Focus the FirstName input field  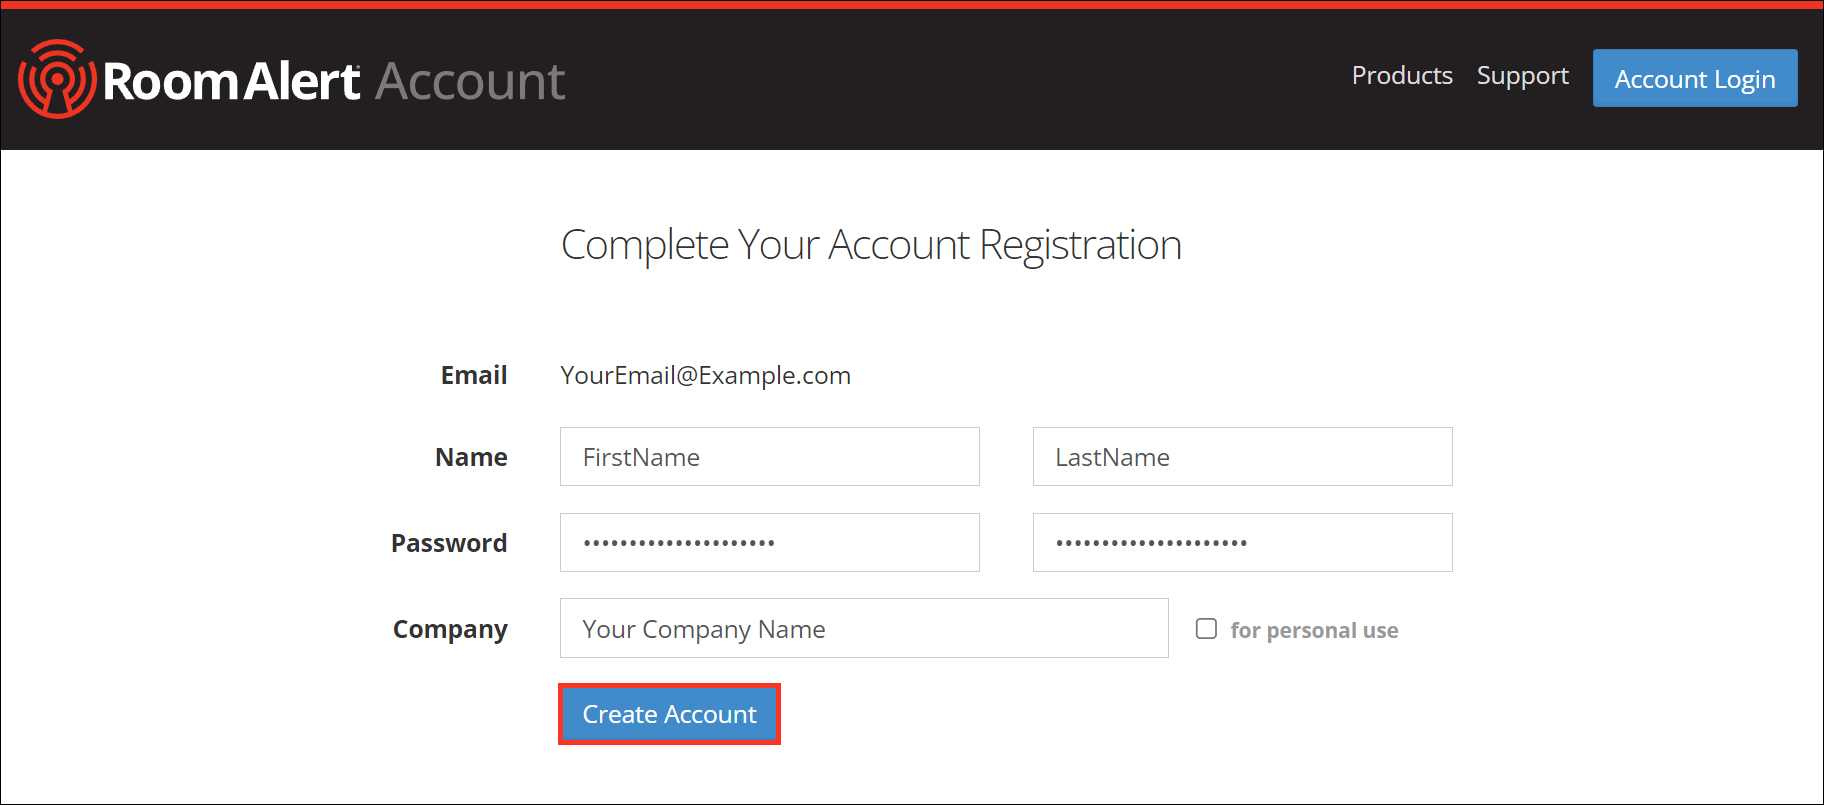(x=769, y=457)
